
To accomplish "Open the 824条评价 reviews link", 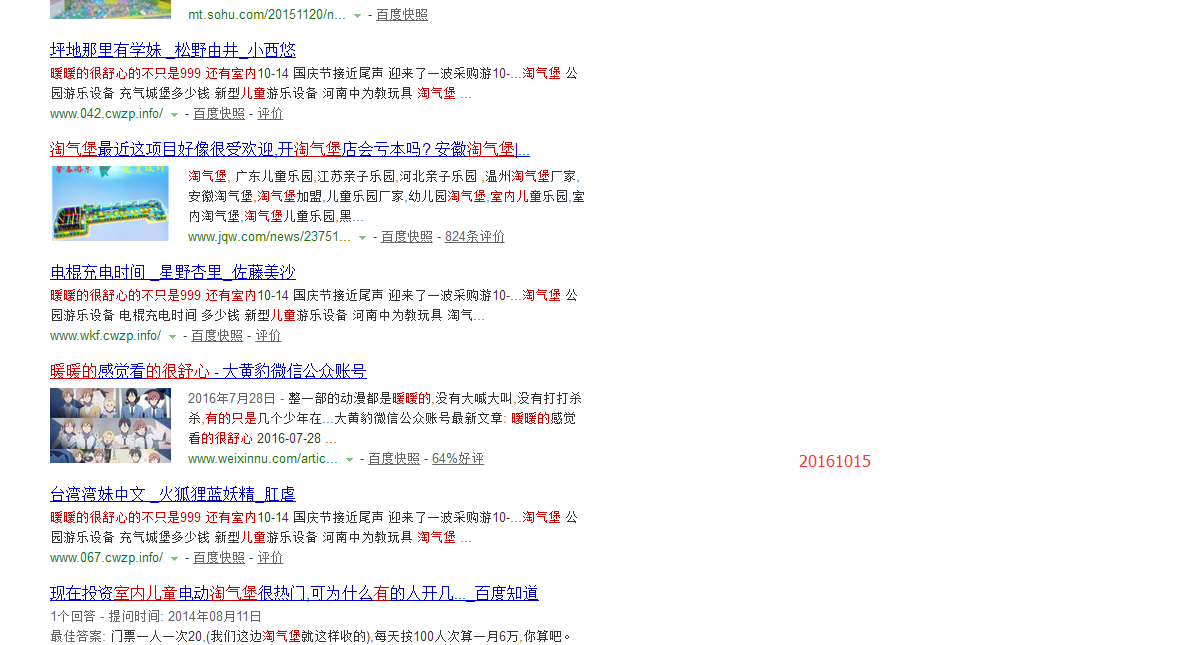I will (x=475, y=237).
